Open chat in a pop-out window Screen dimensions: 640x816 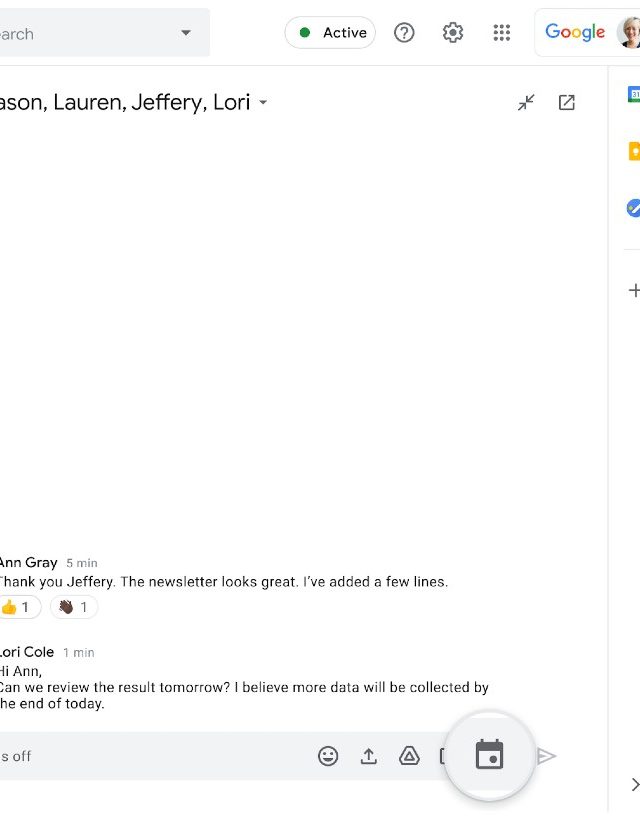point(567,102)
